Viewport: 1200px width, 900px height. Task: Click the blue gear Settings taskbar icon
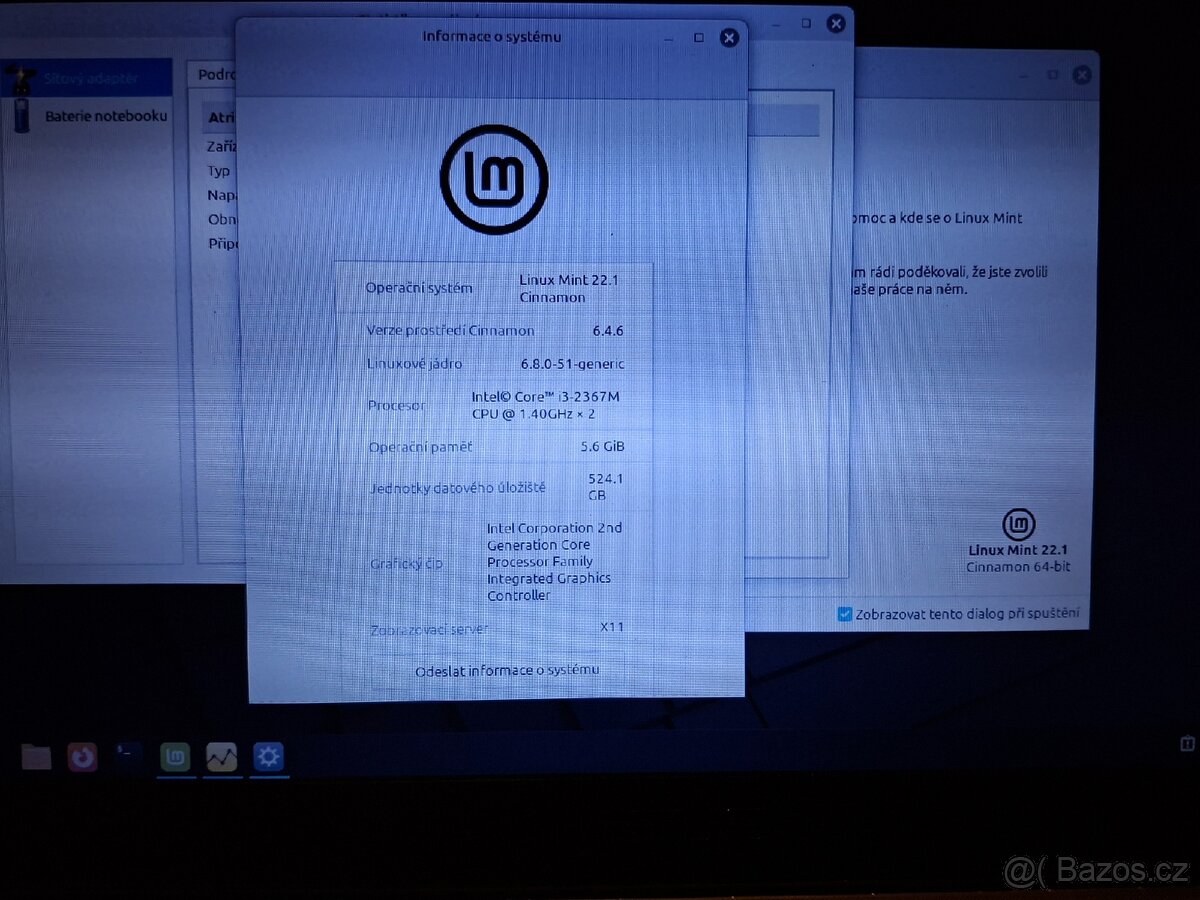tap(268, 758)
